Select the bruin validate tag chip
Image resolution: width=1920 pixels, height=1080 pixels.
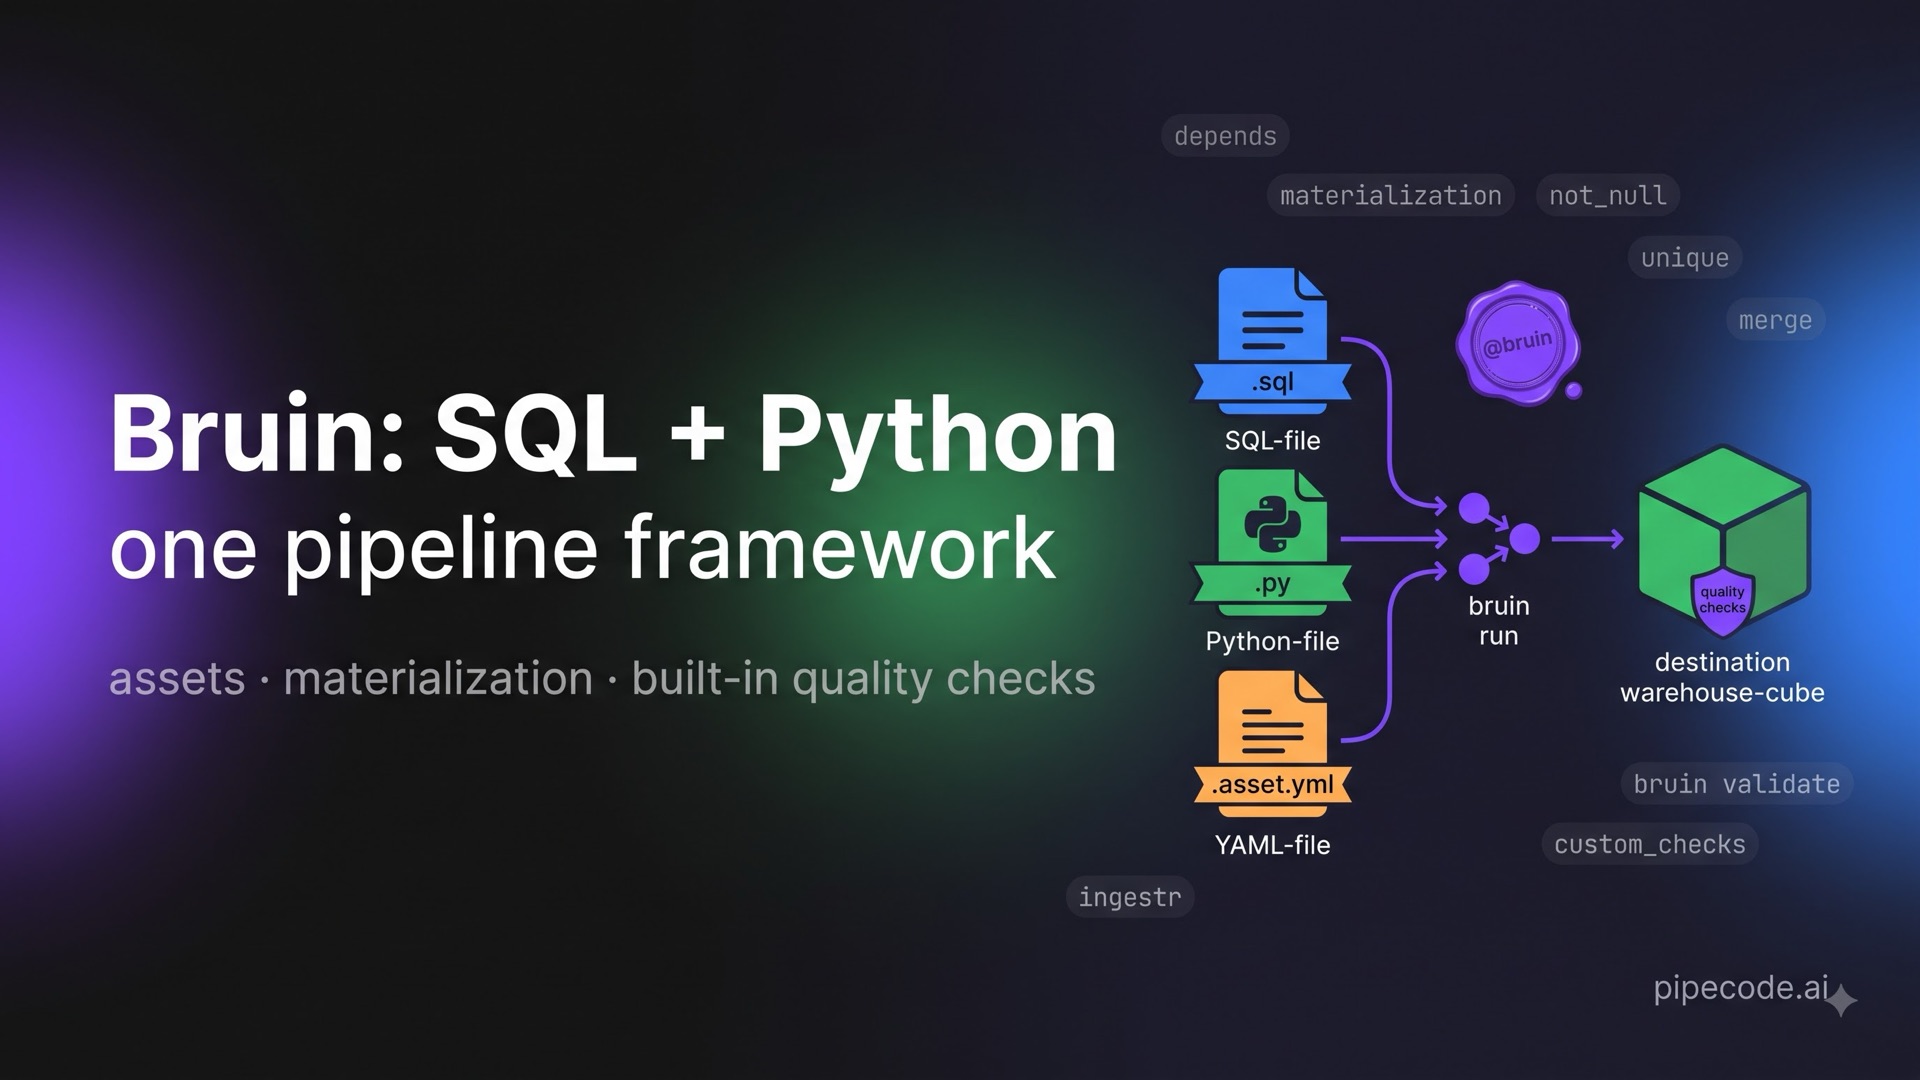[1737, 784]
